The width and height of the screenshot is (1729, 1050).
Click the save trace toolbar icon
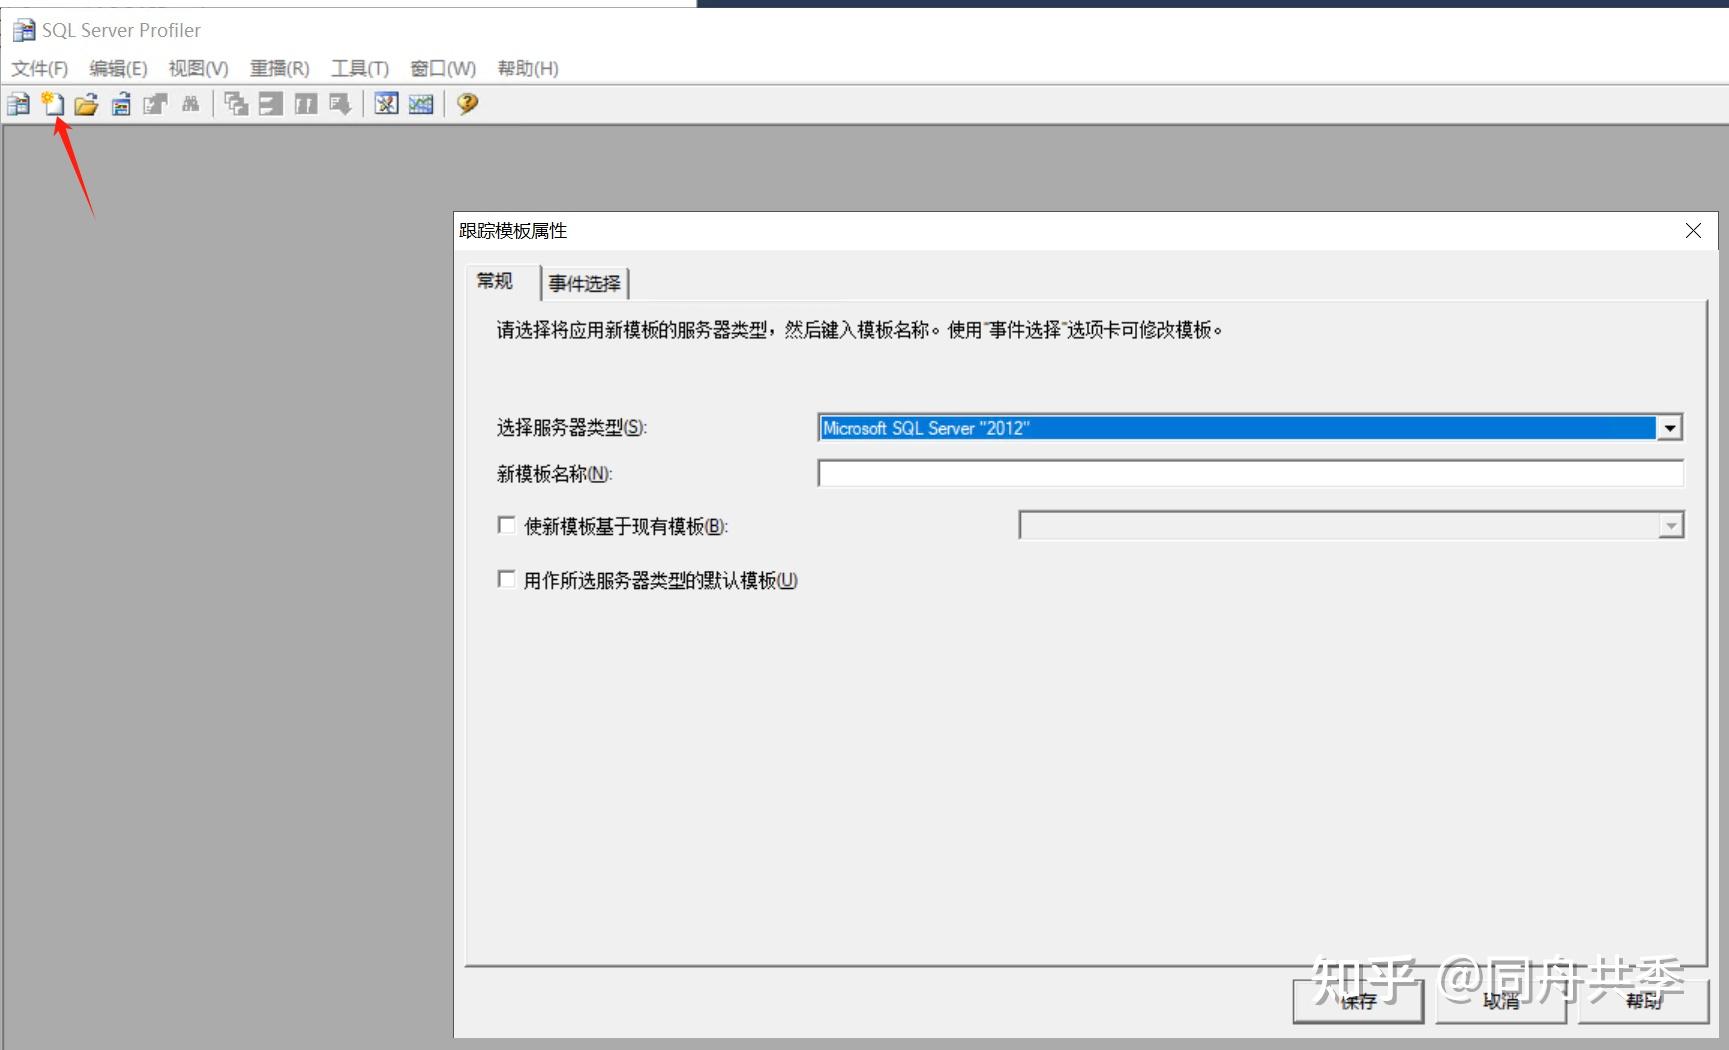[120, 104]
